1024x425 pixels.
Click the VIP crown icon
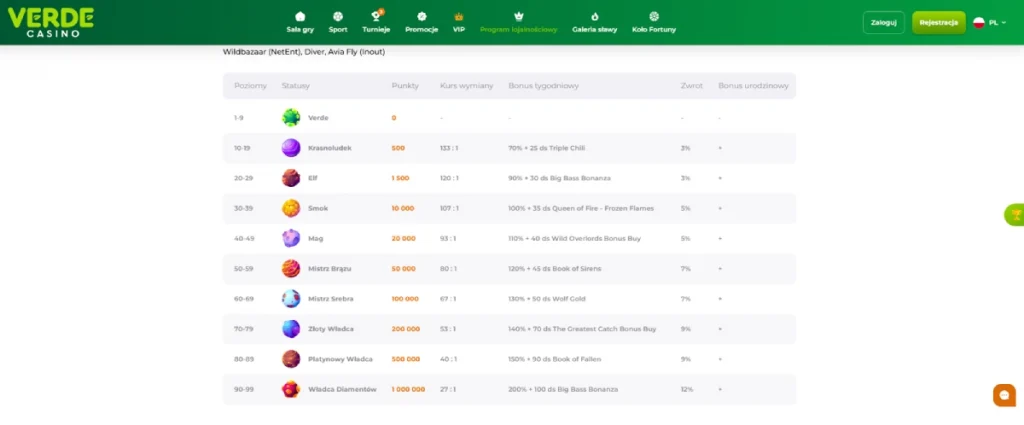coord(459,17)
